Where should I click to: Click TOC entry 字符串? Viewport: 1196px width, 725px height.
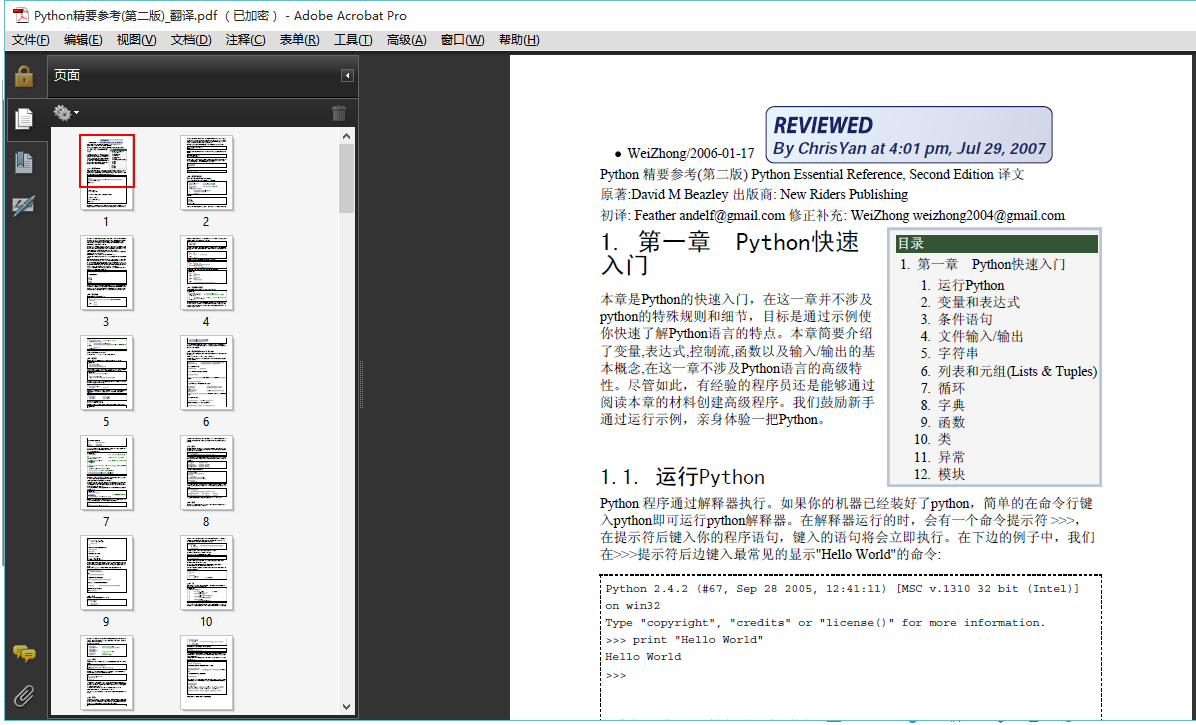point(958,354)
